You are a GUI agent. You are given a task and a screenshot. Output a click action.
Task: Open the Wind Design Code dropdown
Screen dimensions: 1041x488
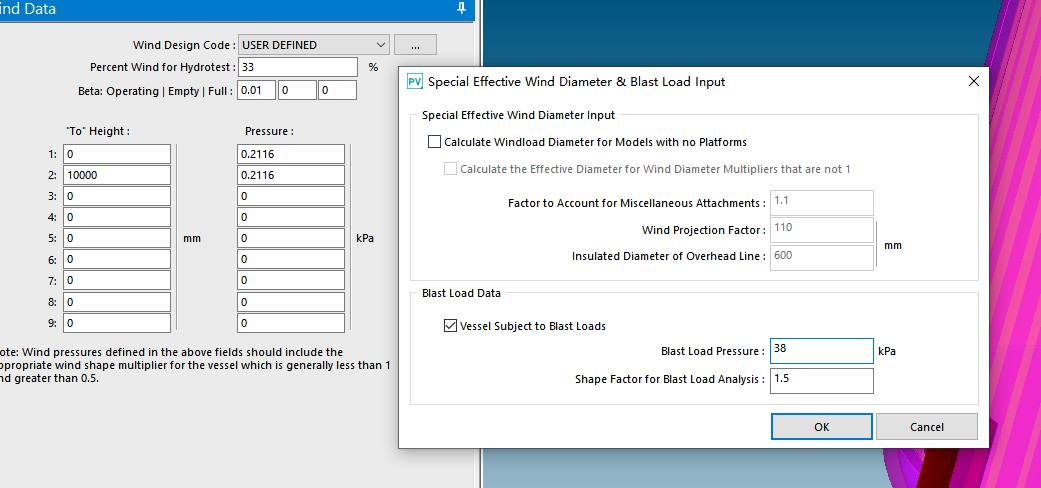coord(313,45)
